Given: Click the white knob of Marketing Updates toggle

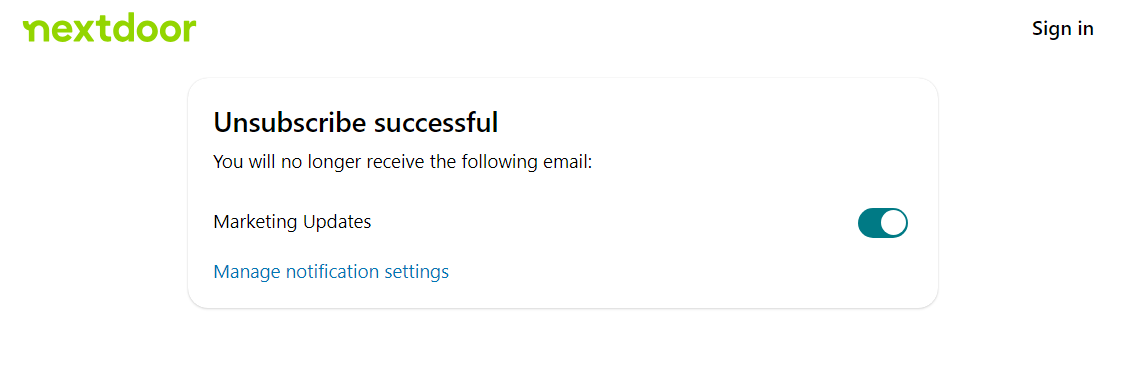Looking at the screenshot, I should tap(893, 223).
